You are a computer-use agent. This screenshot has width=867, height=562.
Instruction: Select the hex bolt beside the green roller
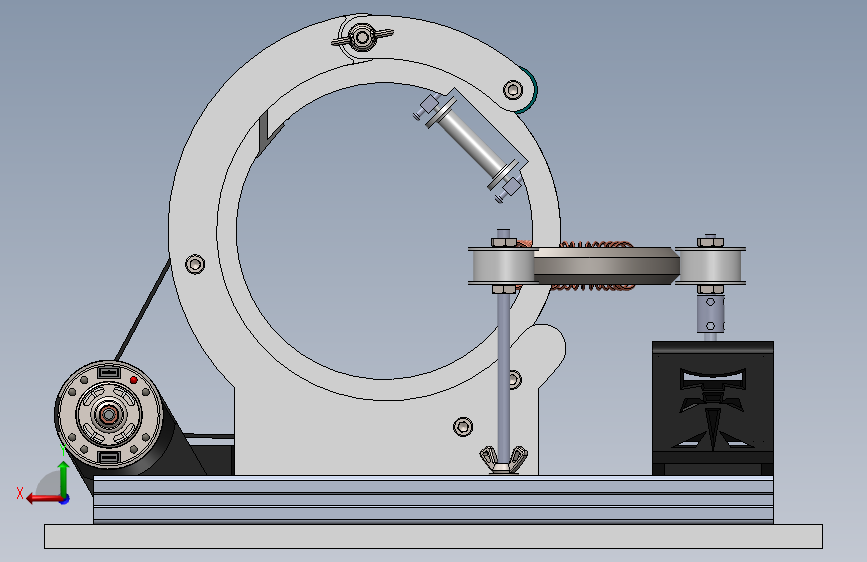pyautogui.click(x=513, y=89)
